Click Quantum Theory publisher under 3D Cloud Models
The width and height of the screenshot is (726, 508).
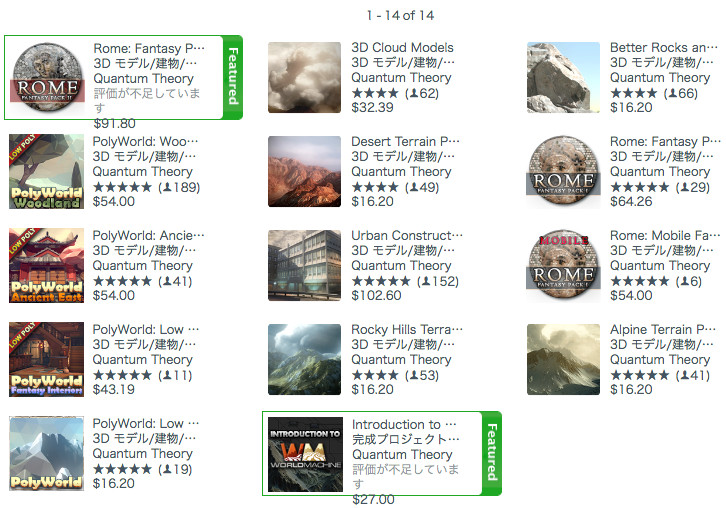(x=401, y=78)
